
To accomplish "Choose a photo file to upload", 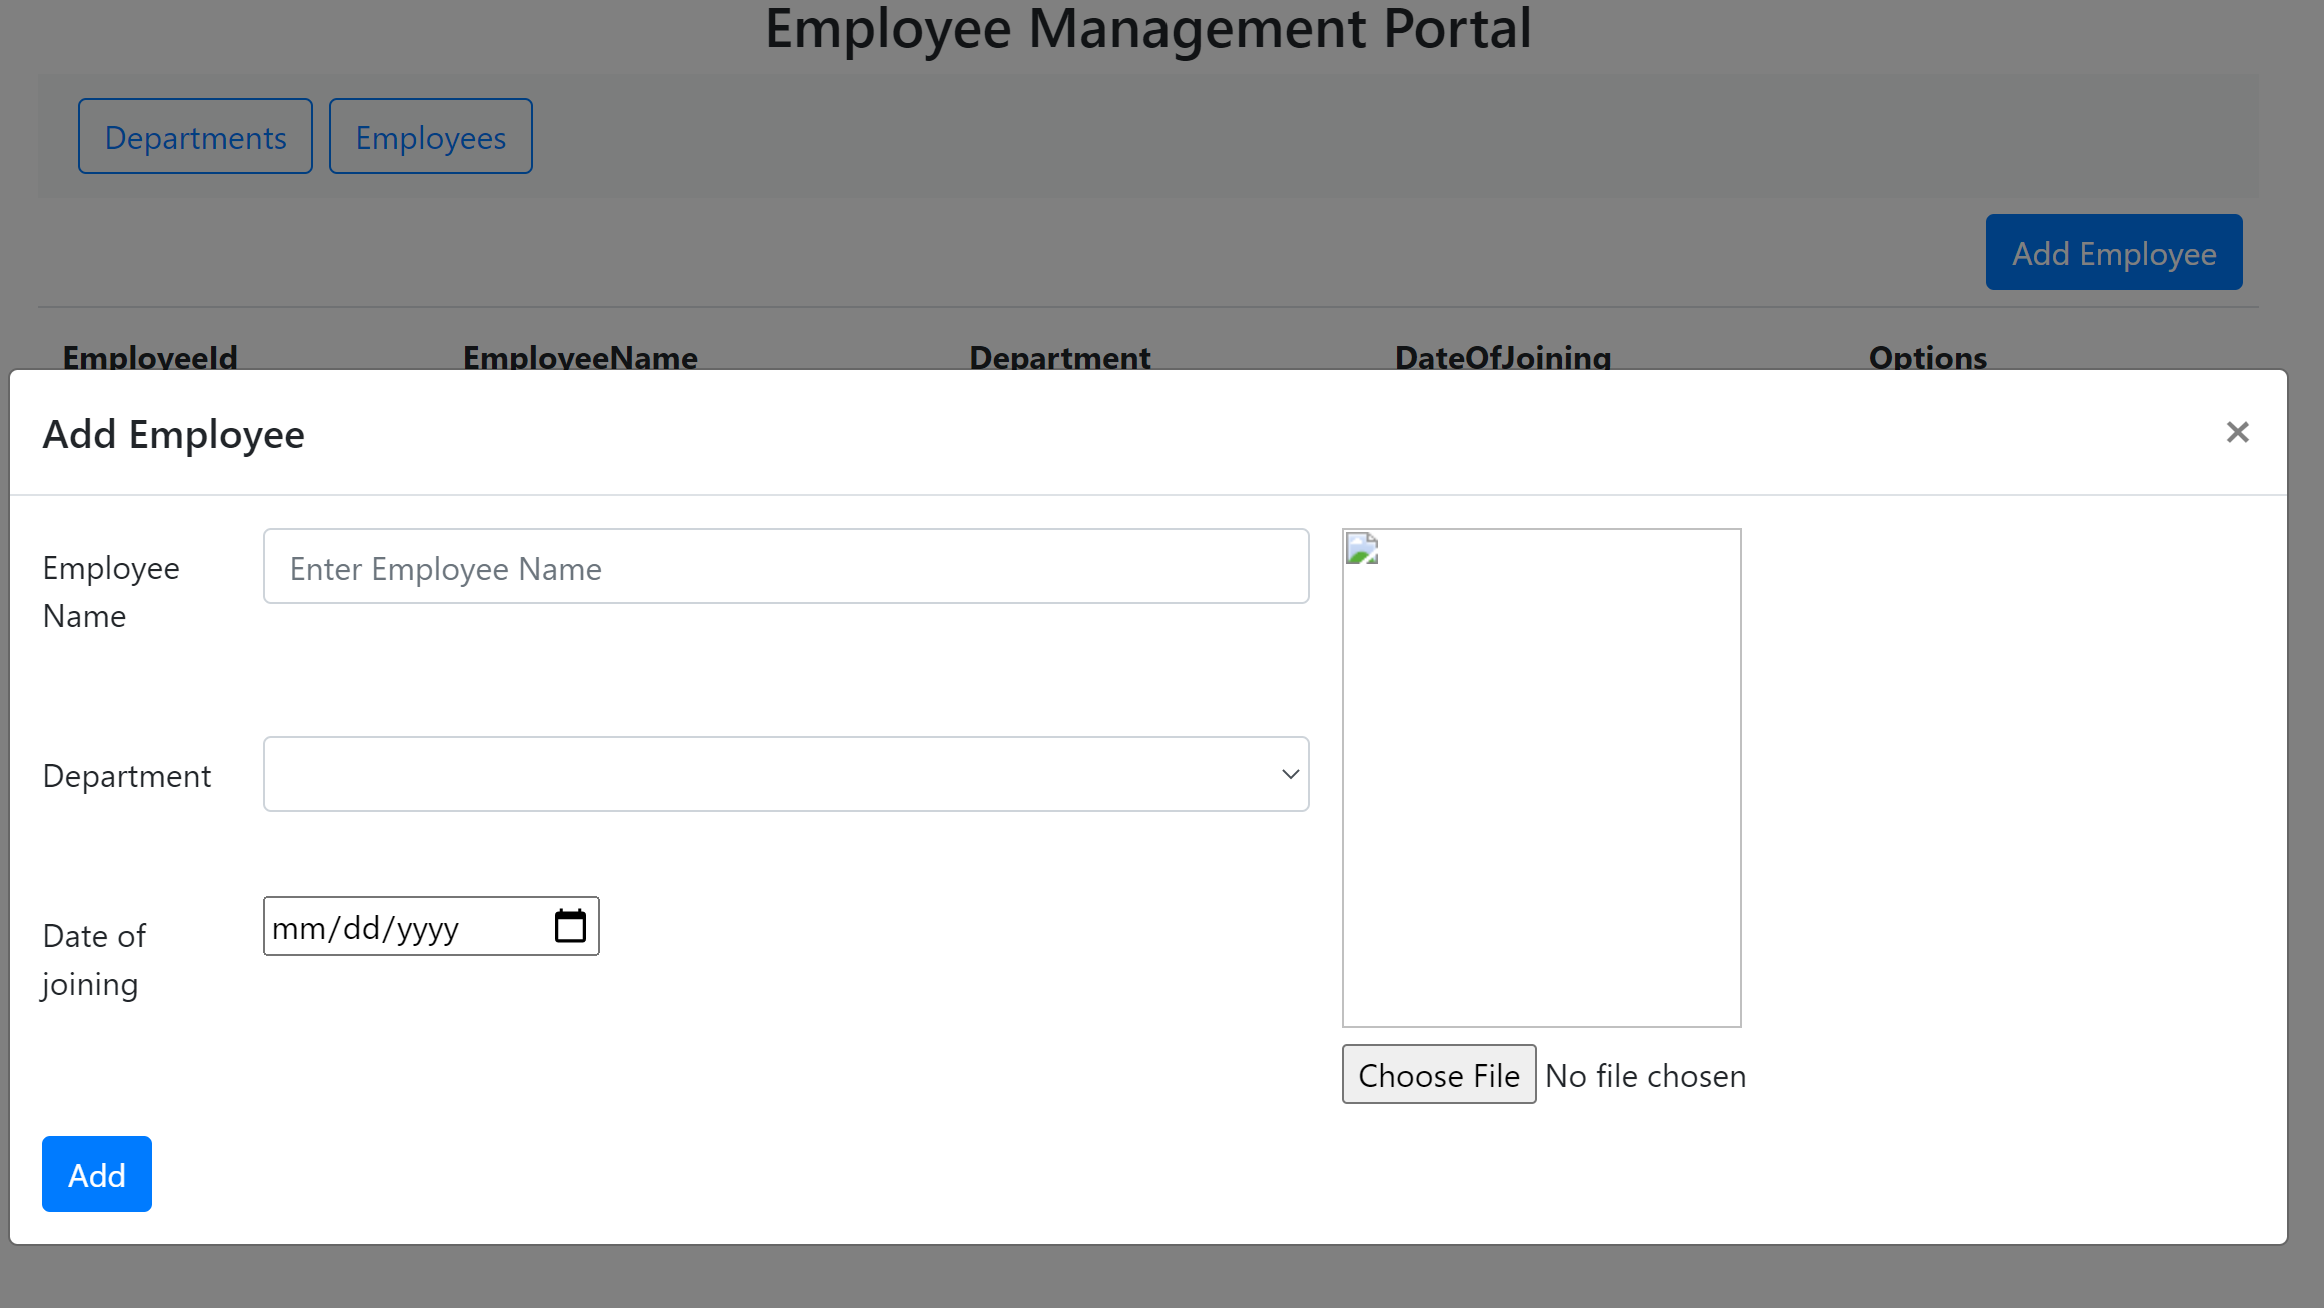I will [1438, 1074].
